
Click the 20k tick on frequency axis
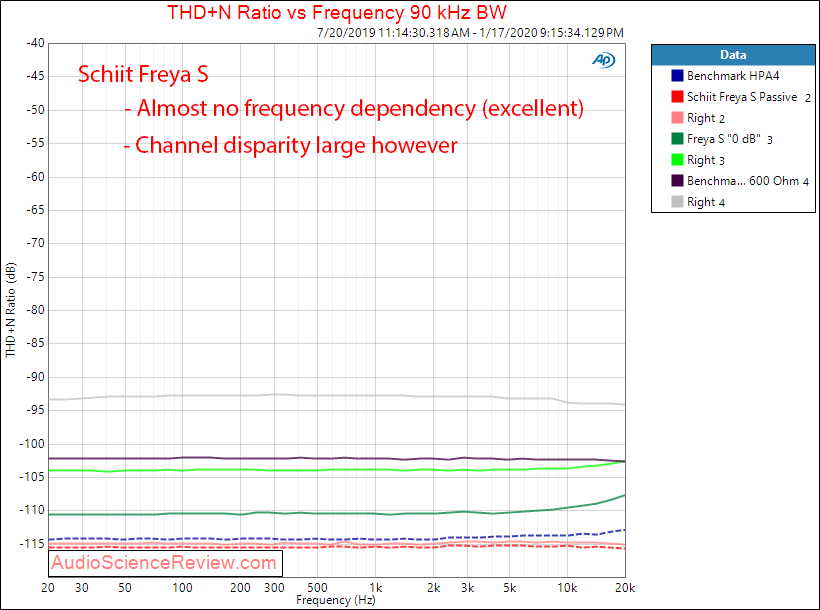(x=624, y=588)
